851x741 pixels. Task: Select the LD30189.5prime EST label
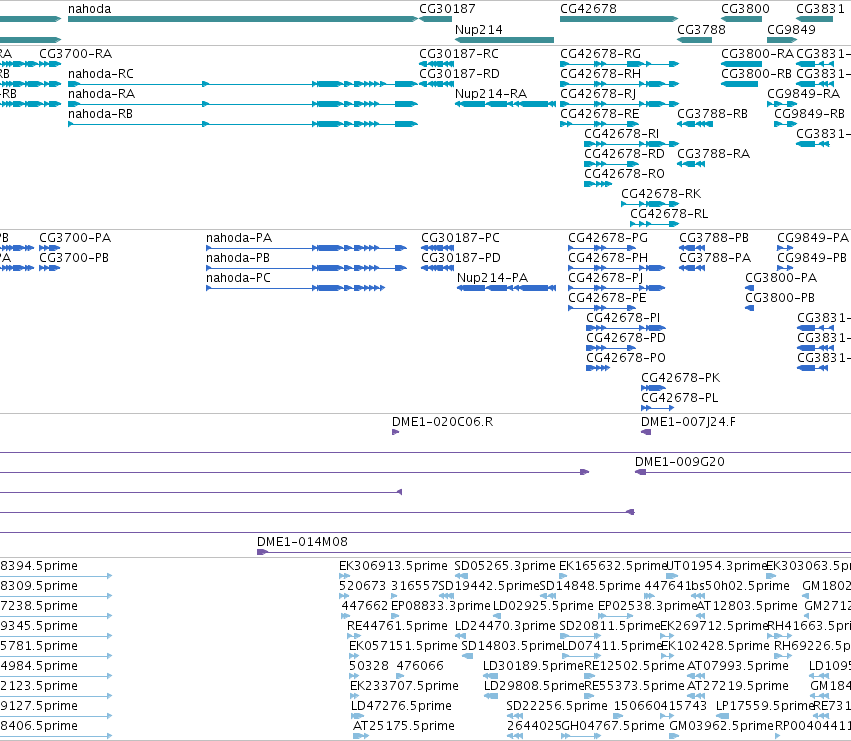pyautogui.click(x=533, y=666)
